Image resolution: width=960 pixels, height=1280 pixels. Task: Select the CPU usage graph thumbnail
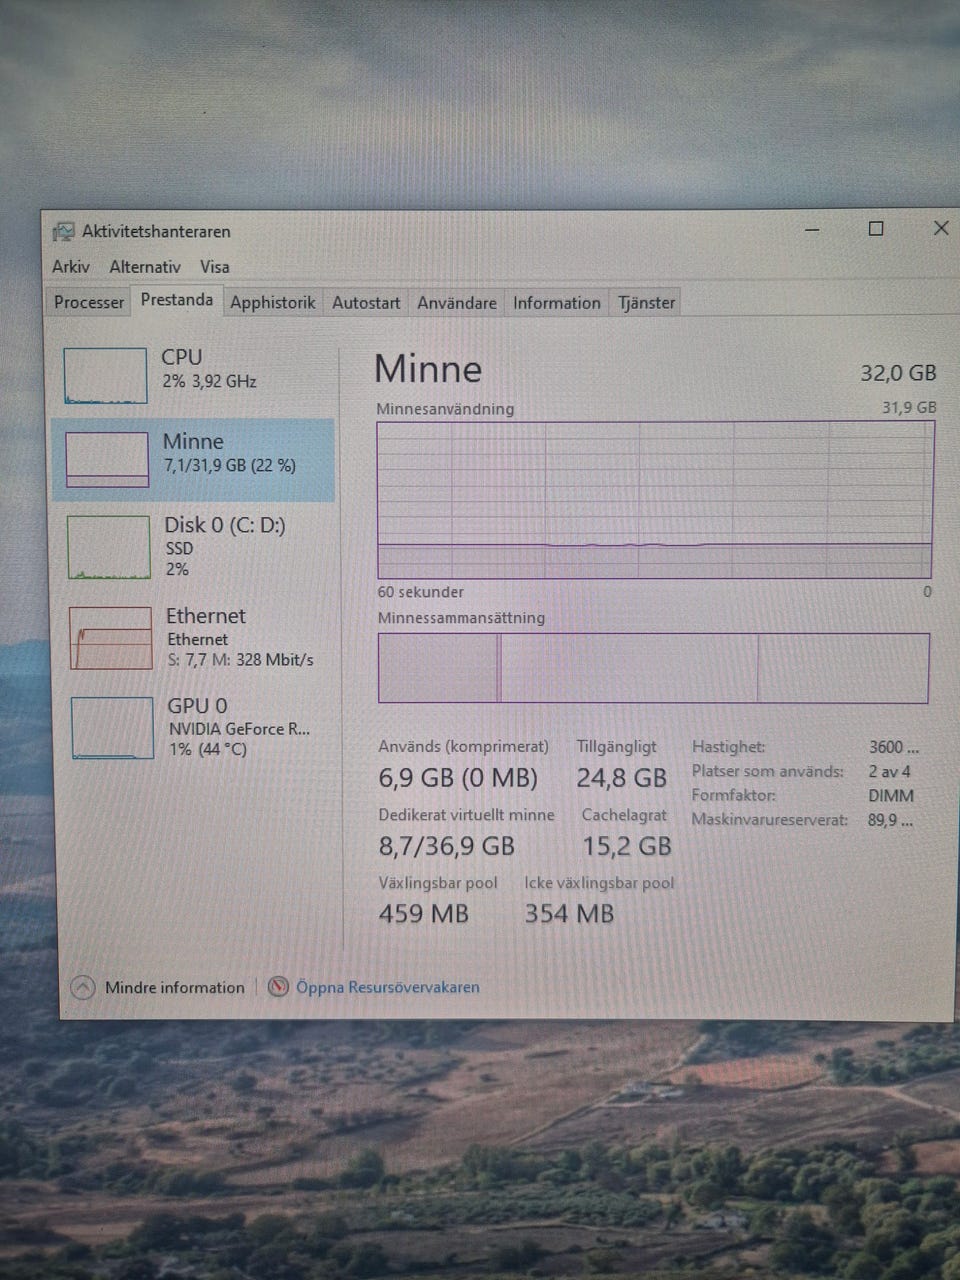105,375
